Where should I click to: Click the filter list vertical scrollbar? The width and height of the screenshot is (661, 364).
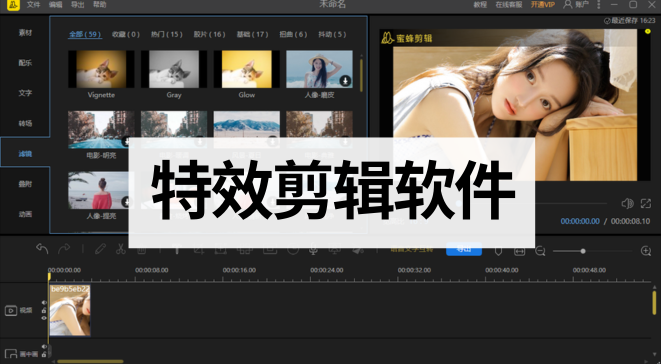pos(361,75)
